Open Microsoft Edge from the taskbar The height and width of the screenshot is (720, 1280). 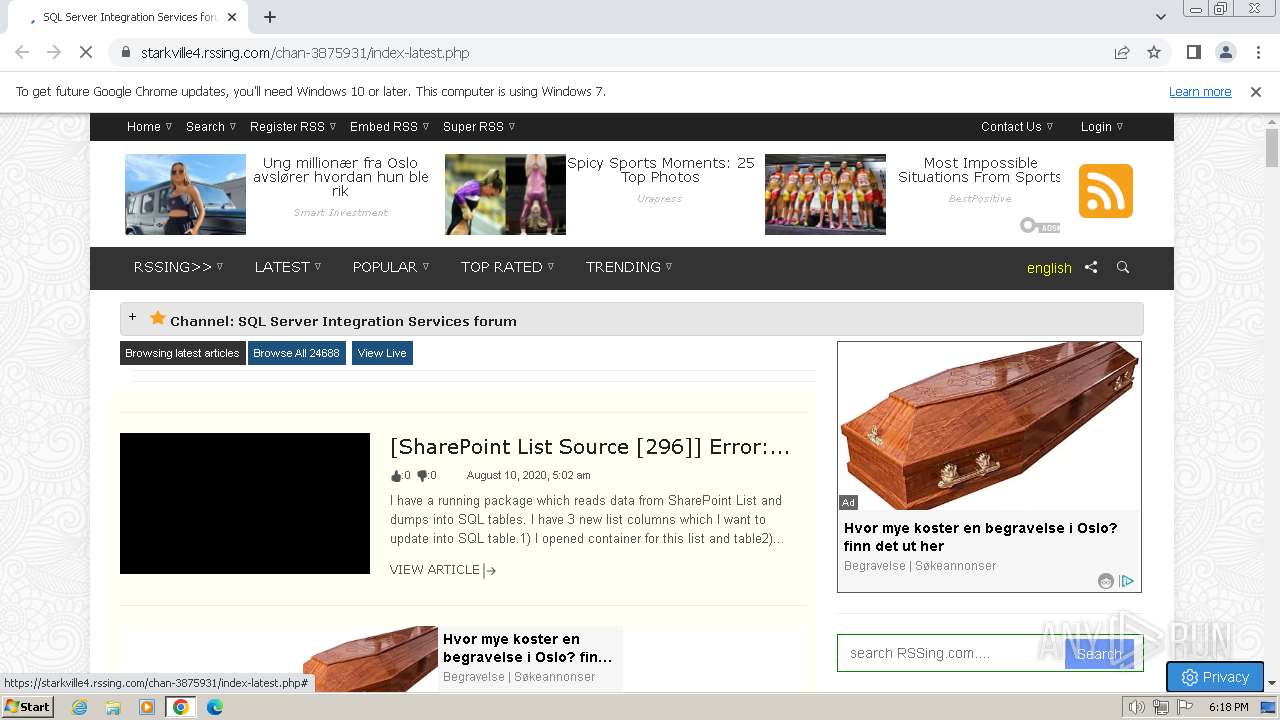[x=215, y=707]
